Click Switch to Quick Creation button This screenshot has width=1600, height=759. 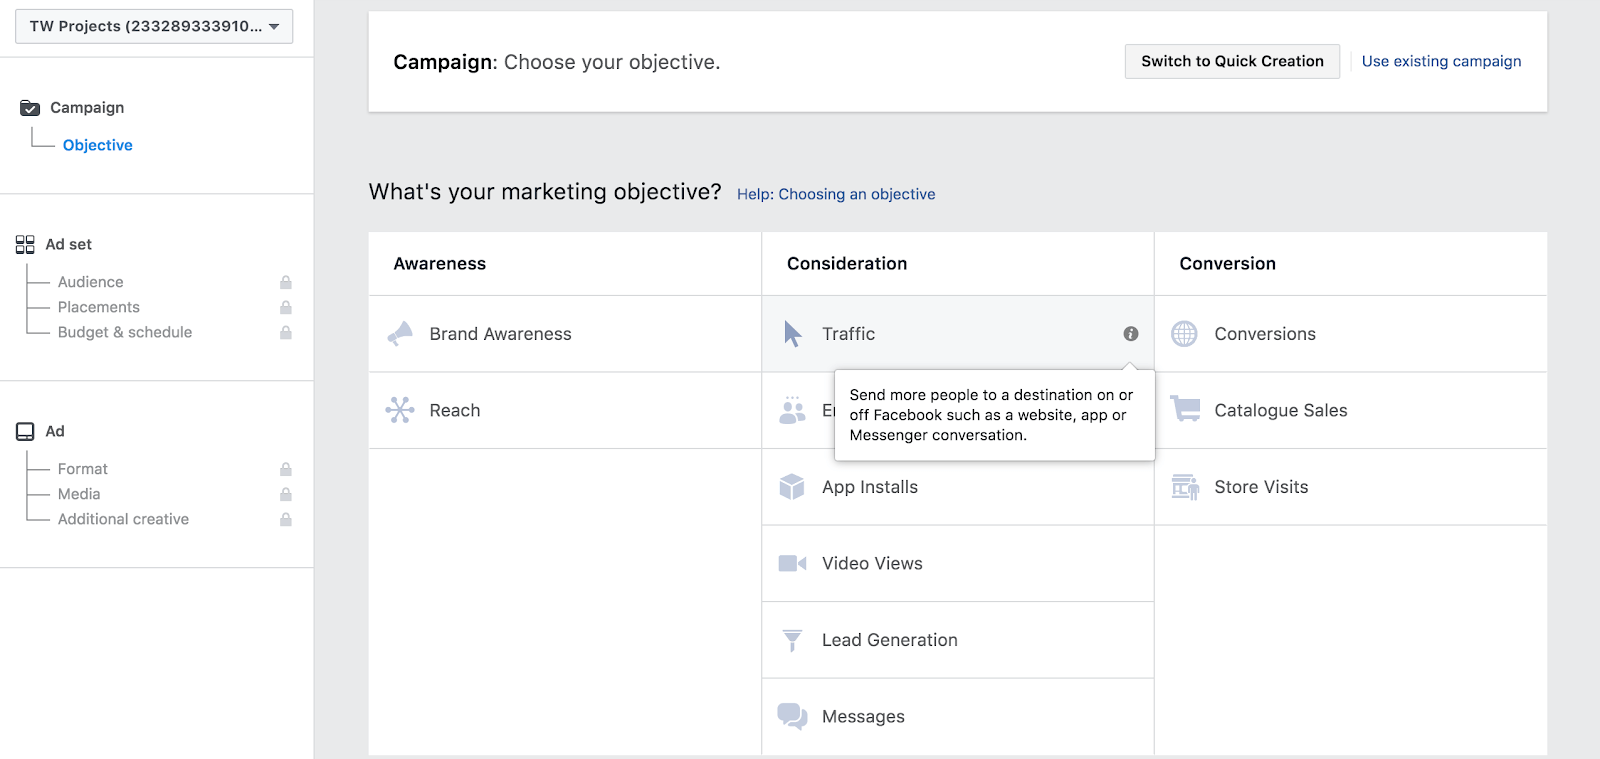[x=1232, y=61]
